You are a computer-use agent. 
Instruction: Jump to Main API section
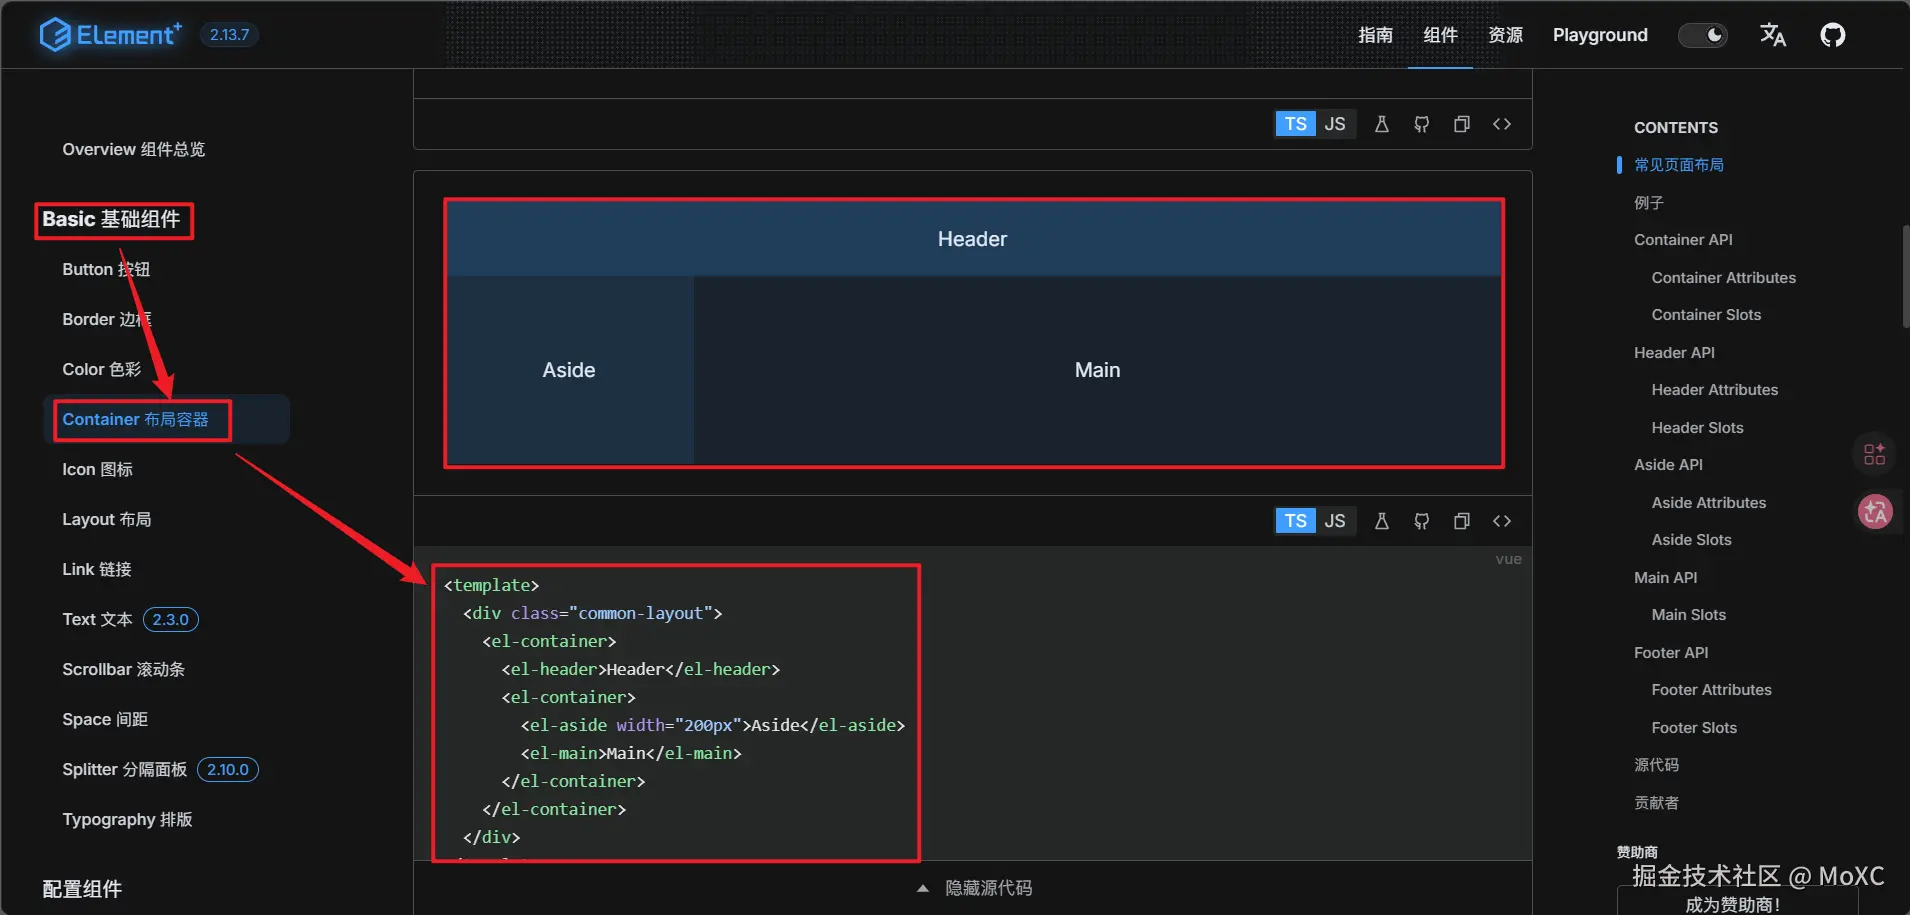click(x=1665, y=577)
